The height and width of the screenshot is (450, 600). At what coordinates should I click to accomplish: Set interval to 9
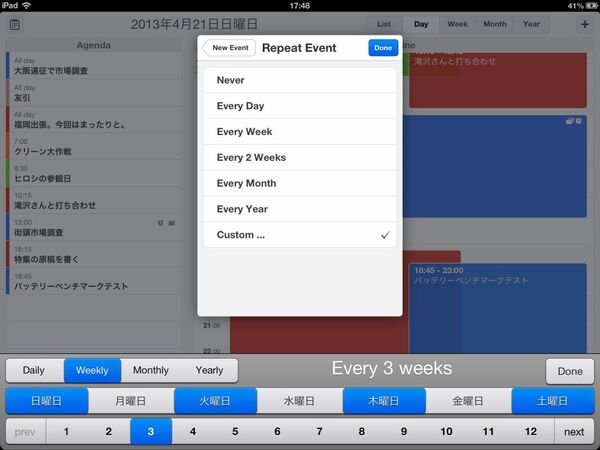click(404, 432)
